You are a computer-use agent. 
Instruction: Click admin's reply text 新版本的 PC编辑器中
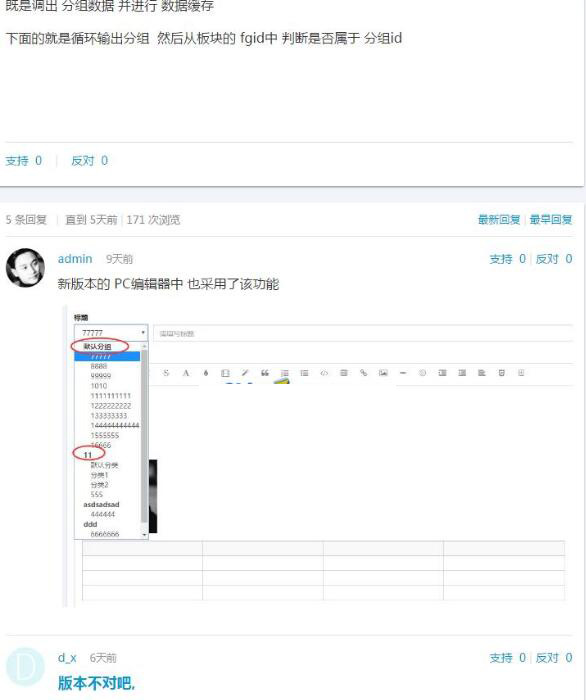121,284
